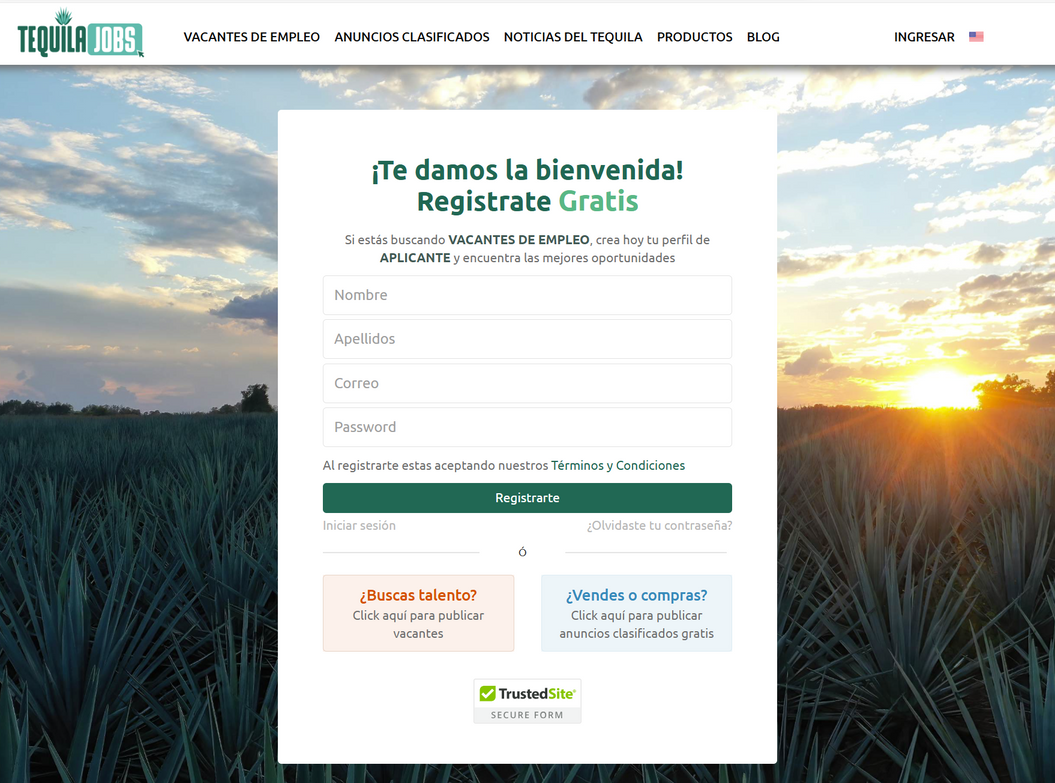
Task: Open Términos y Condiciones link
Action: [618, 466]
